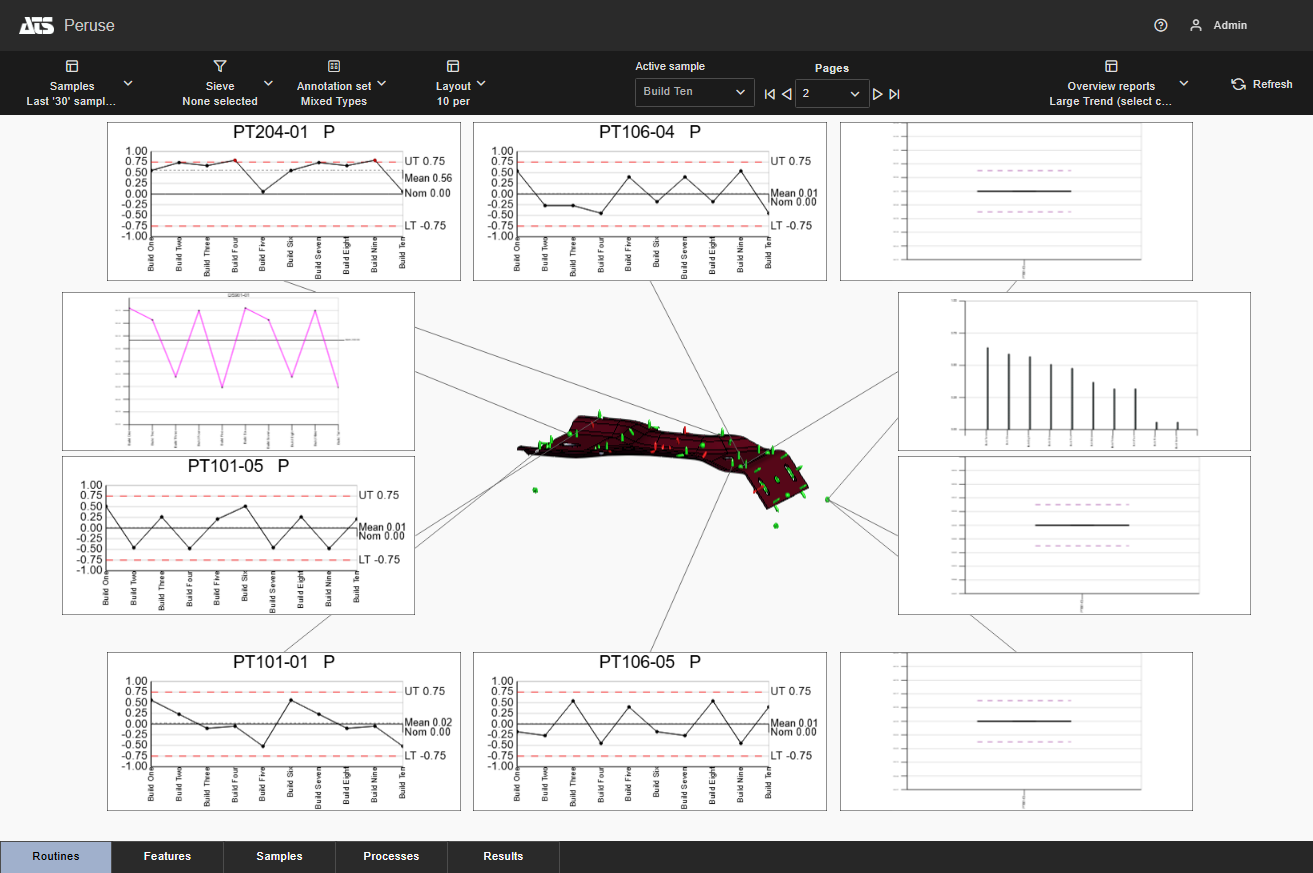Go to the previous page arrow

[786, 94]
